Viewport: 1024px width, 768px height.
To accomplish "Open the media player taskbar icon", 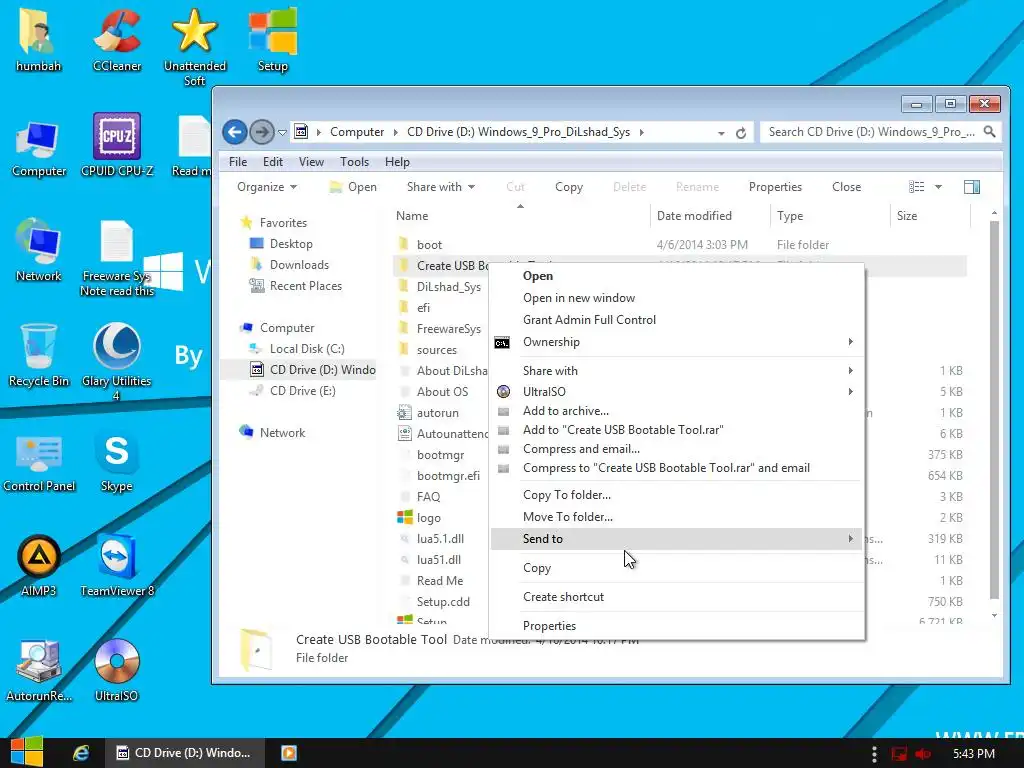I will tap(289, 753).
